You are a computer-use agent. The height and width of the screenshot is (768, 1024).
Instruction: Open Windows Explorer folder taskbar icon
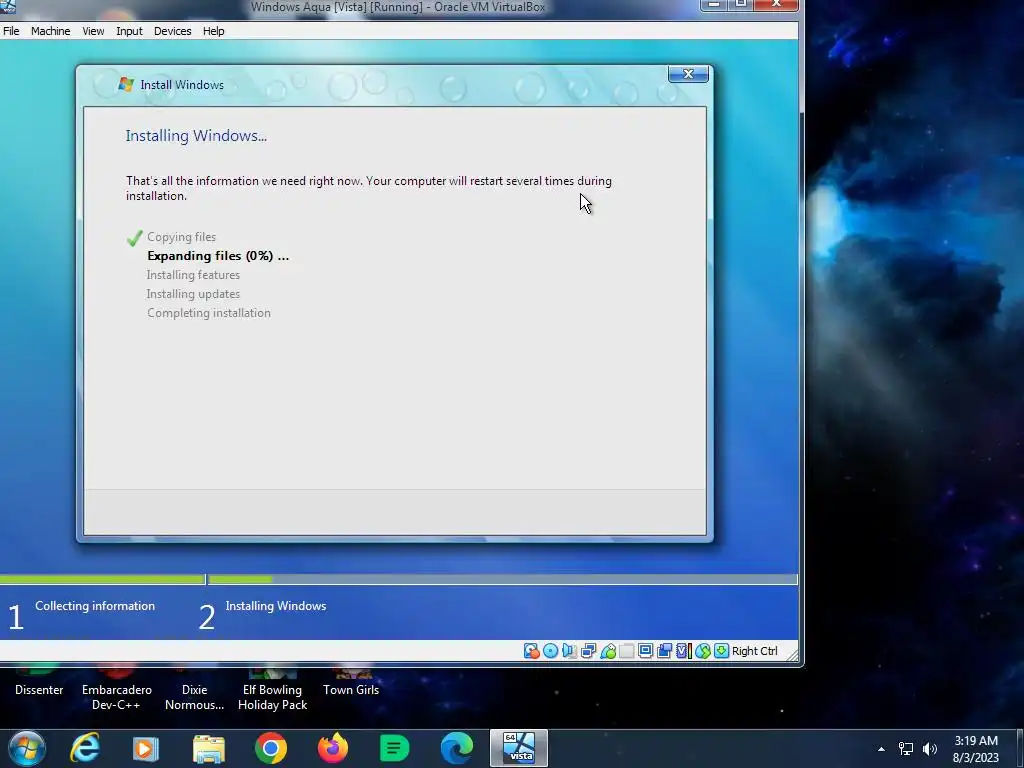[208, 748]
